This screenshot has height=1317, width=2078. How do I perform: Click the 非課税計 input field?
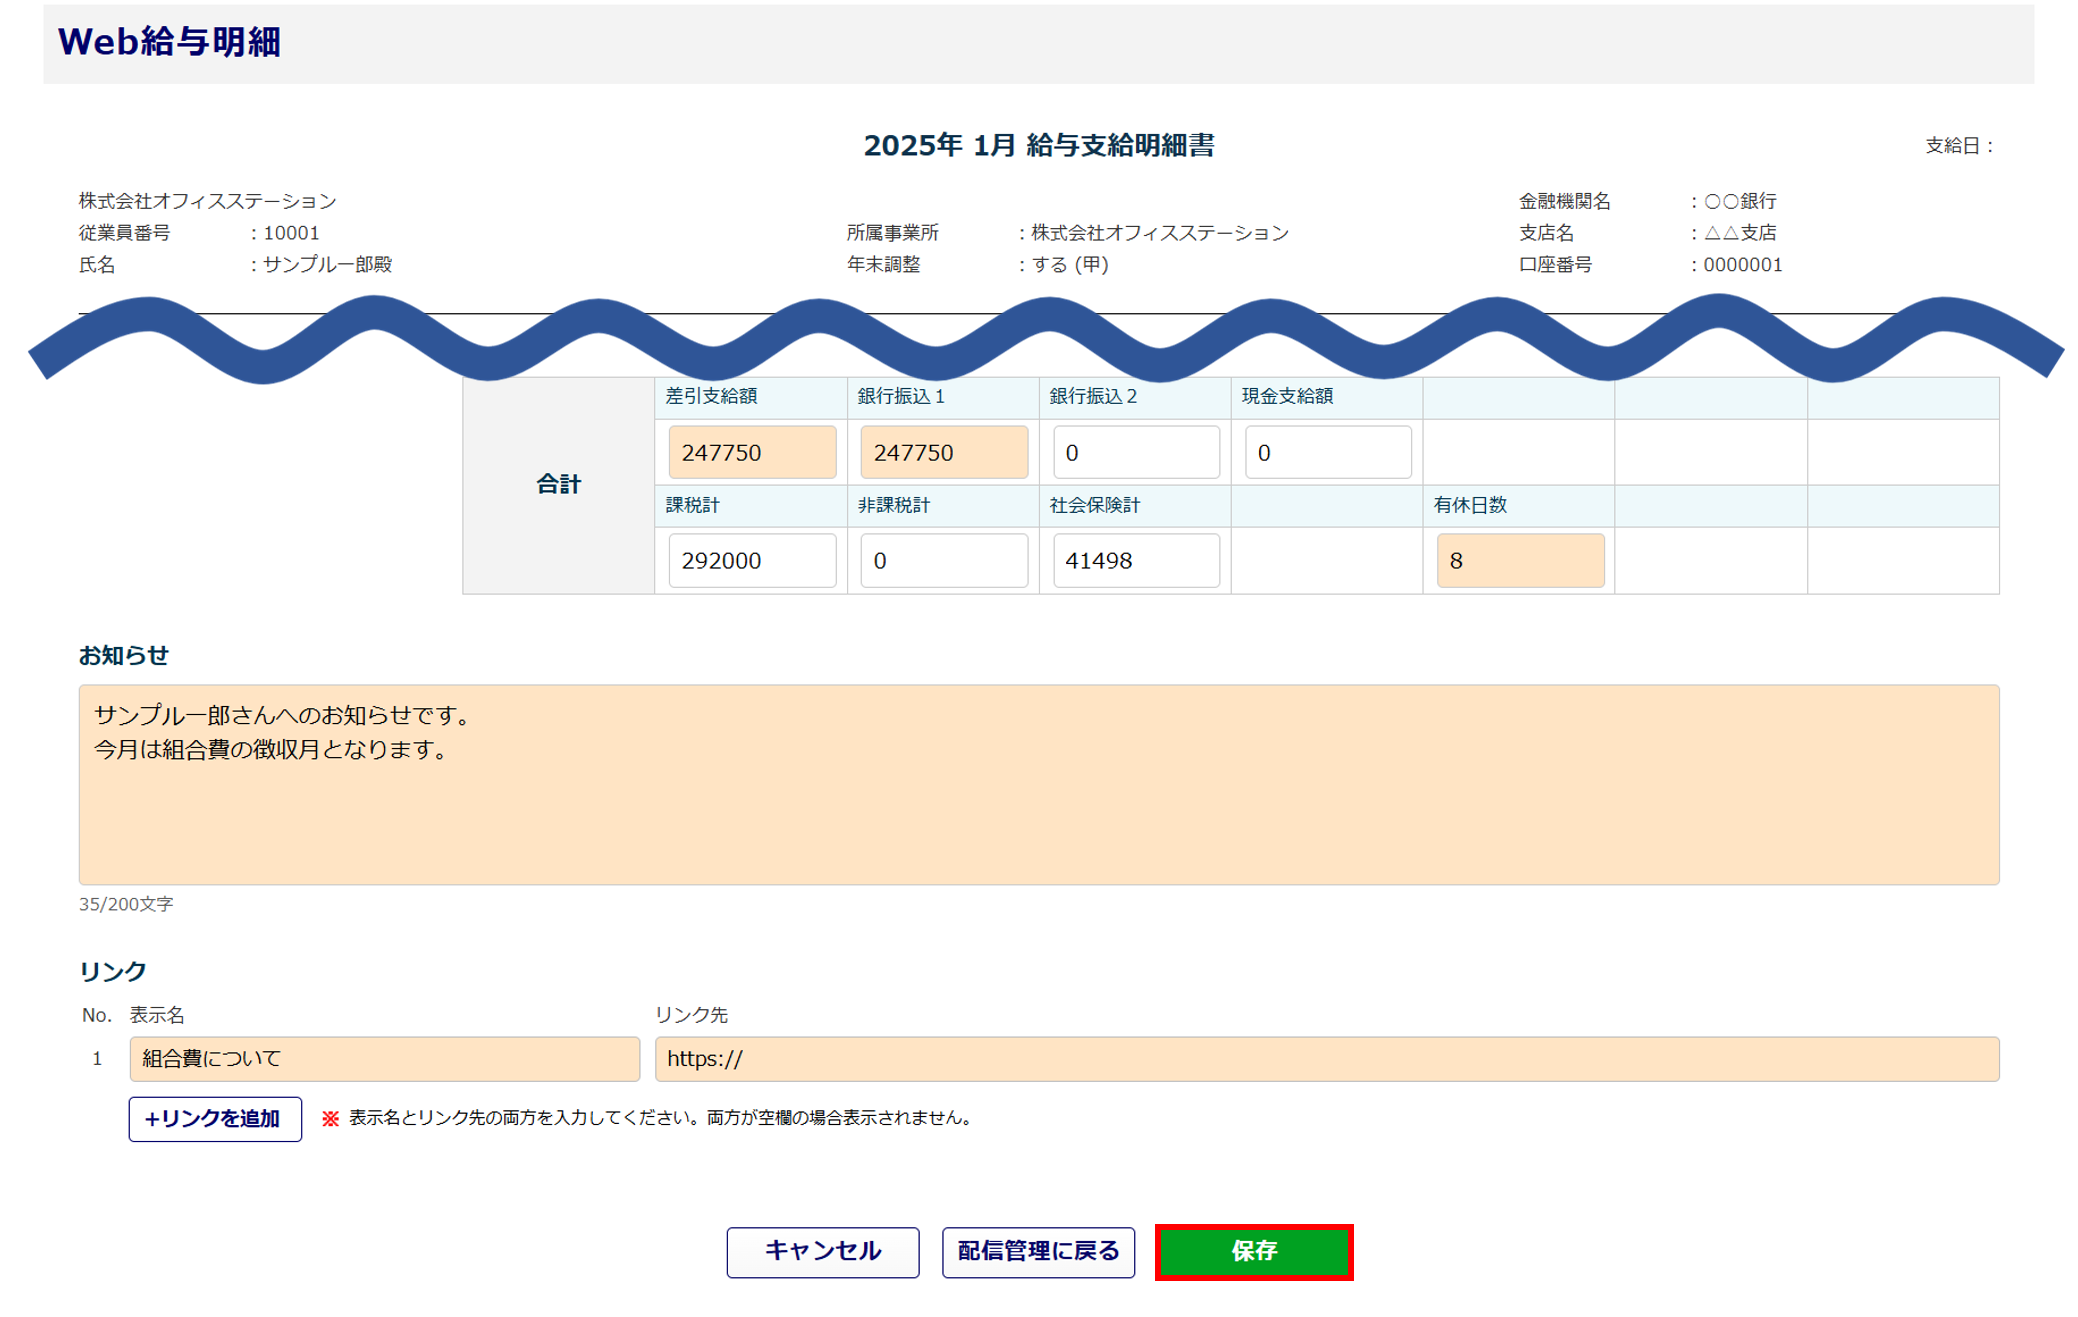click(943, 560)
